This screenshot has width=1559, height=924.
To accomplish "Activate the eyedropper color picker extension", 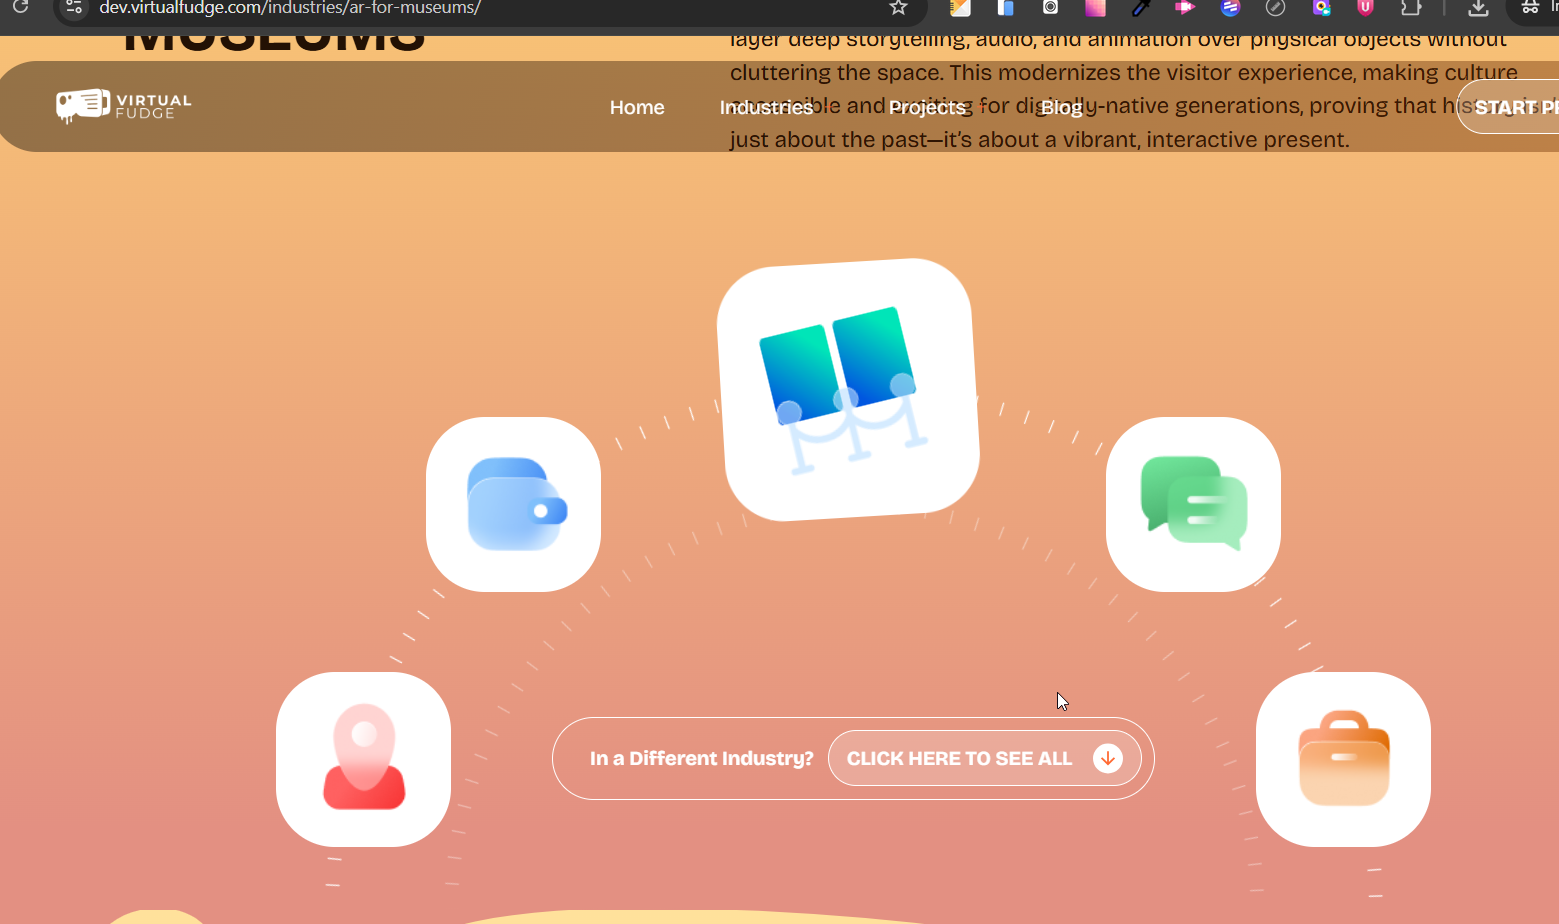I will click(1140, 7).
